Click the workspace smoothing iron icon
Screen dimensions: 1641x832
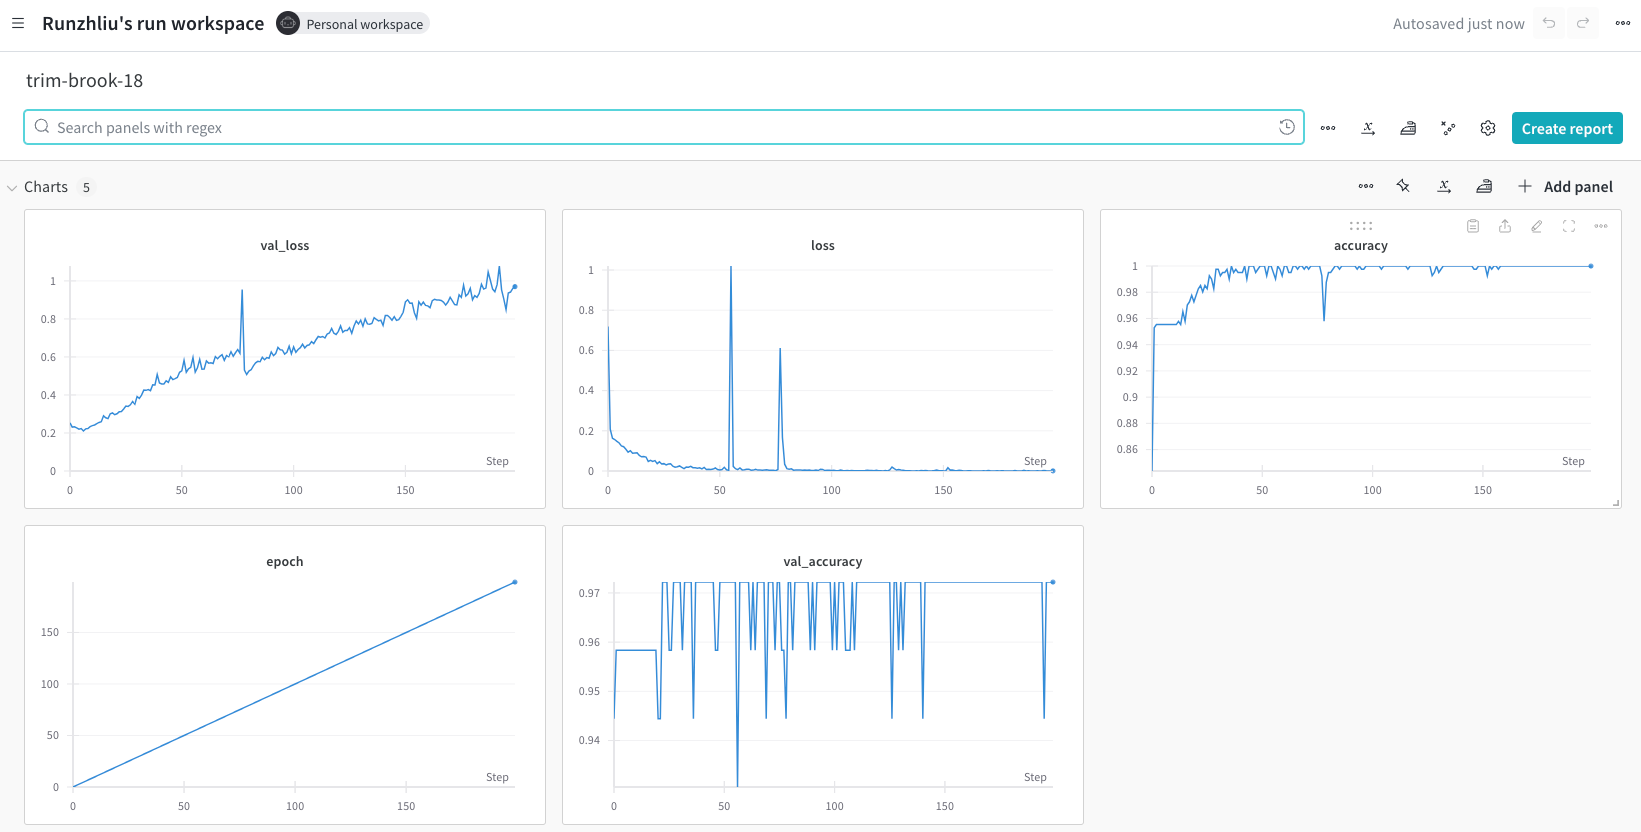point(1408,128)
